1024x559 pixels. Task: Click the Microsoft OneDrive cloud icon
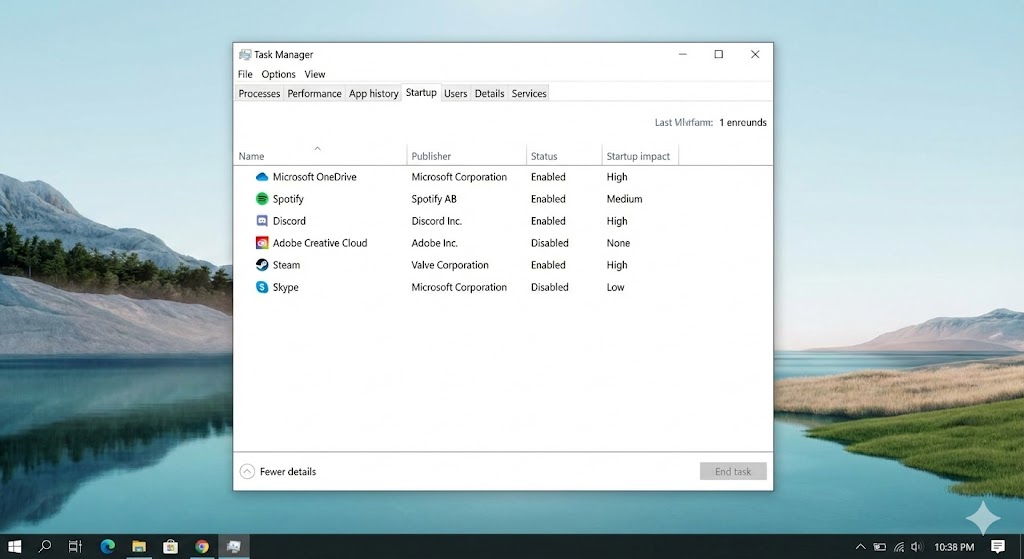click(x=262, y=177)
